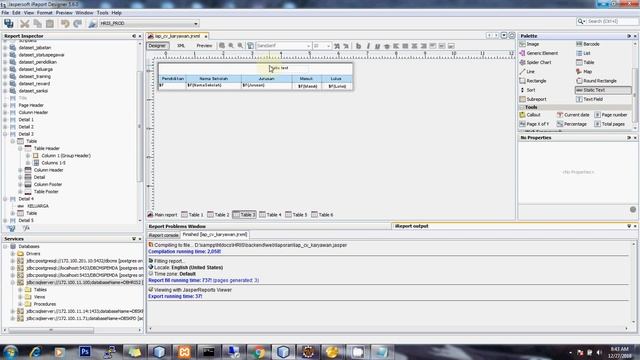Switch to the XML view tab
This screenshot has height=360, width=640.
181,46
